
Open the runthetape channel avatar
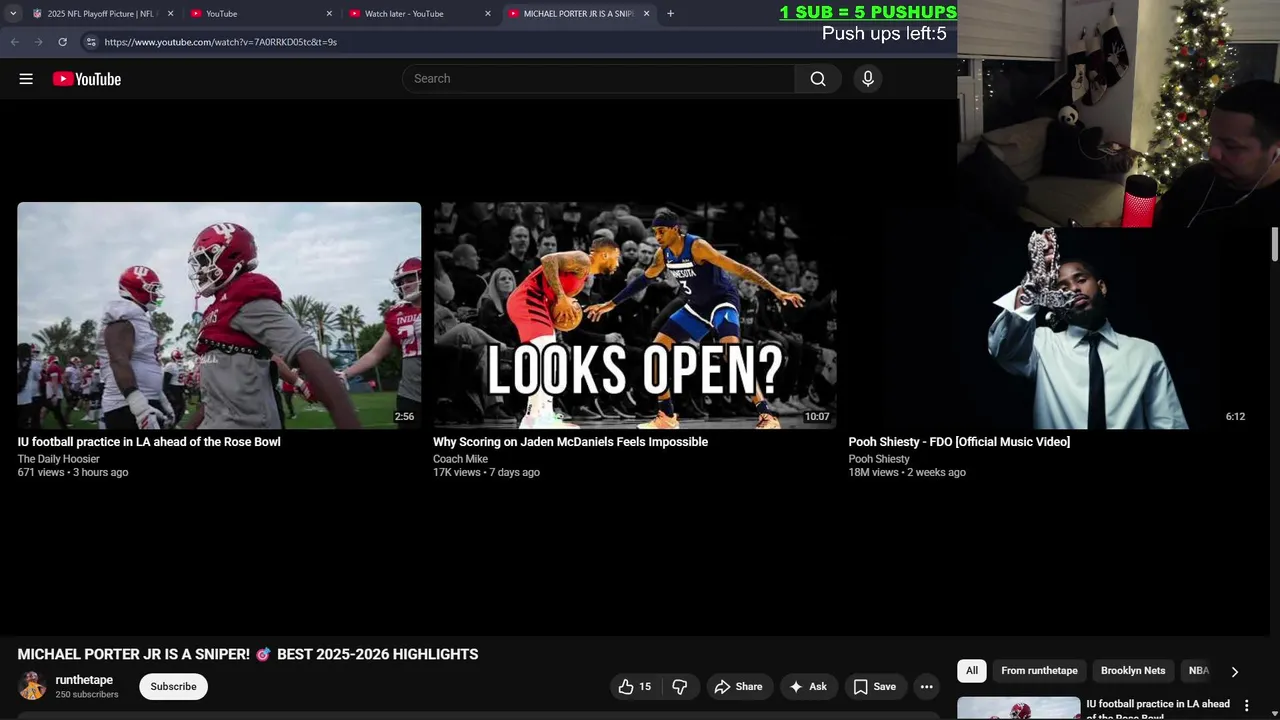[32, 686]
